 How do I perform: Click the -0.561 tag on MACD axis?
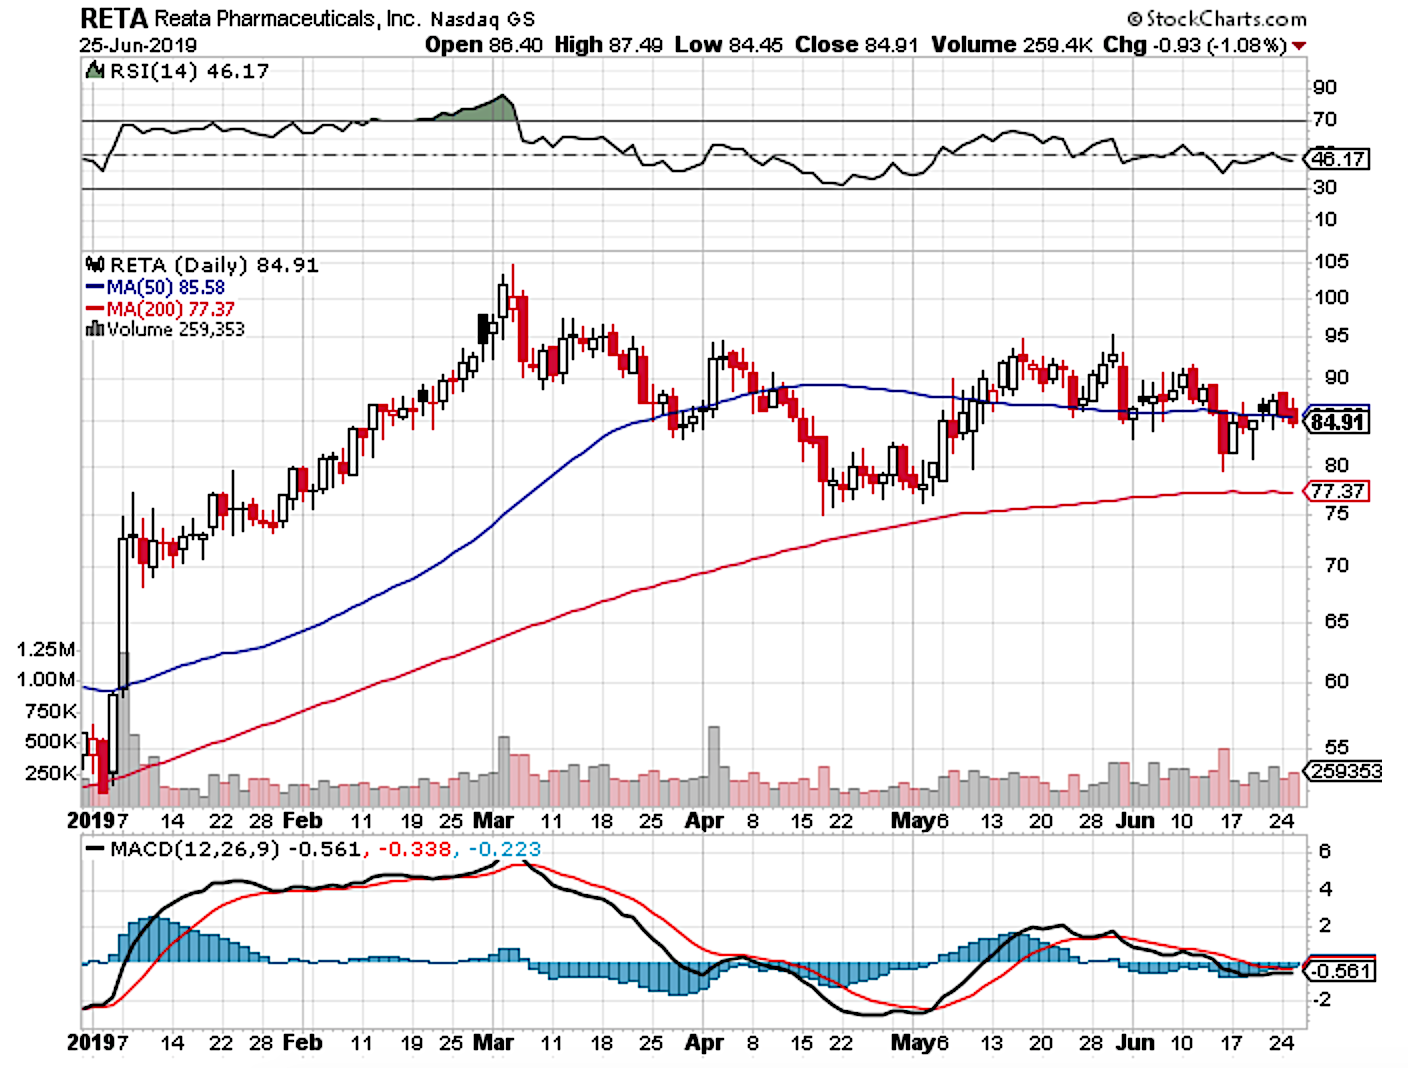(1340, 971)
